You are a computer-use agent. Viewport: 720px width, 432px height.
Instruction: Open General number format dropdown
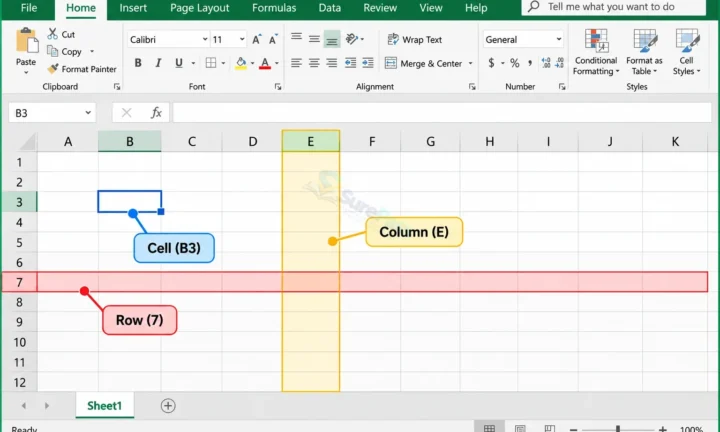[x=559, y=39]
